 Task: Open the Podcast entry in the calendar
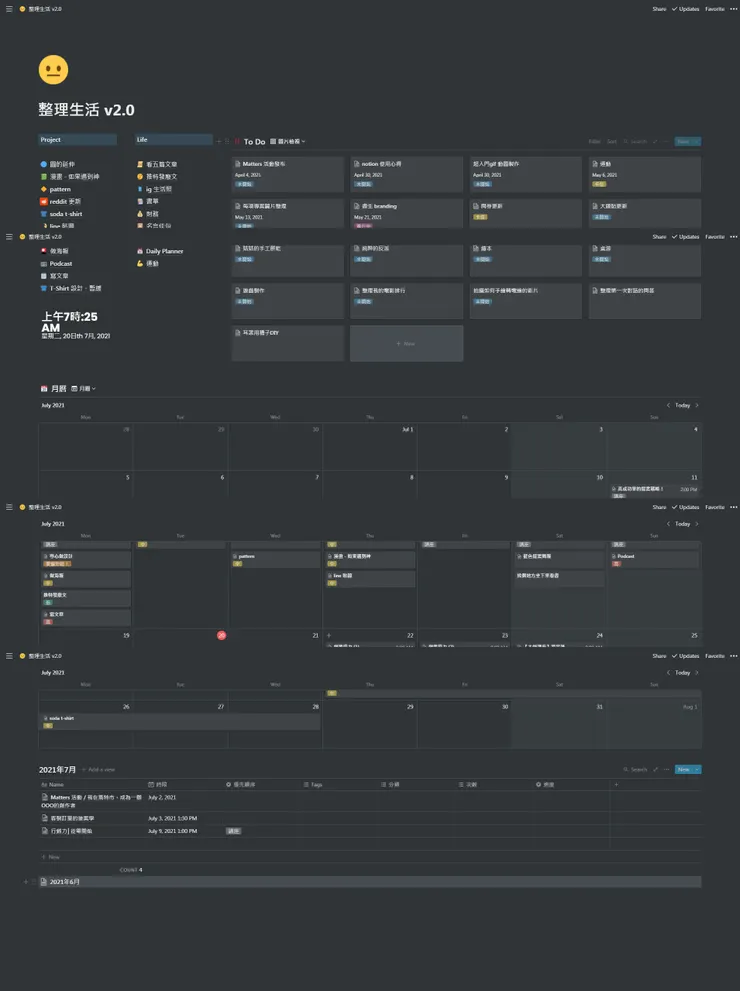(654, 560)
